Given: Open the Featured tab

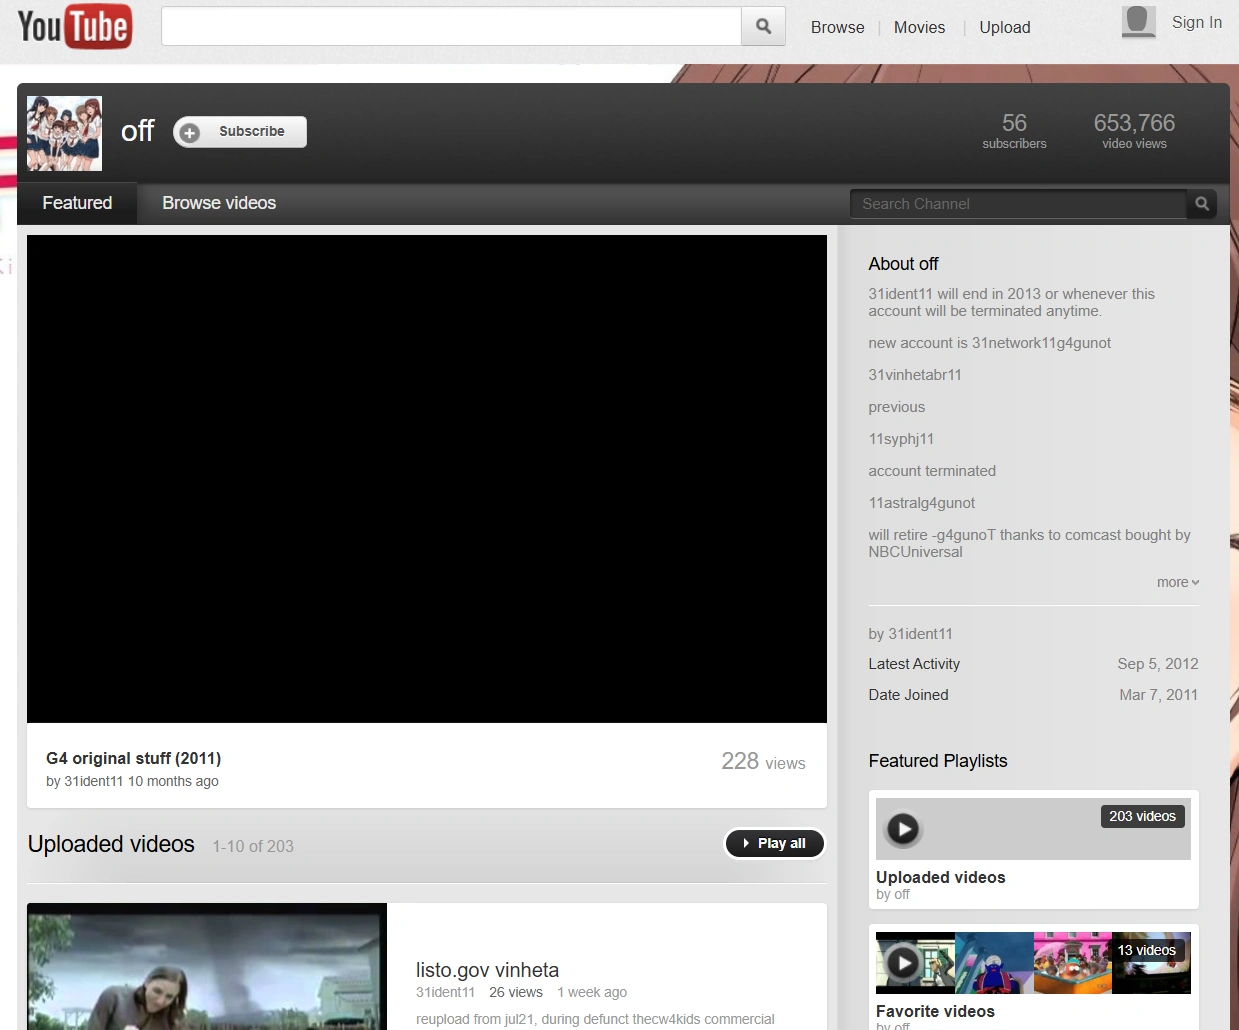Looking at the screenshot, I should pos(77,203).
